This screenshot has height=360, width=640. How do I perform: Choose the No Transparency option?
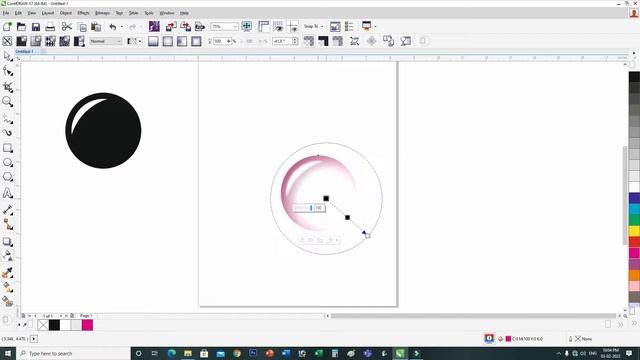tap(7, 41)
